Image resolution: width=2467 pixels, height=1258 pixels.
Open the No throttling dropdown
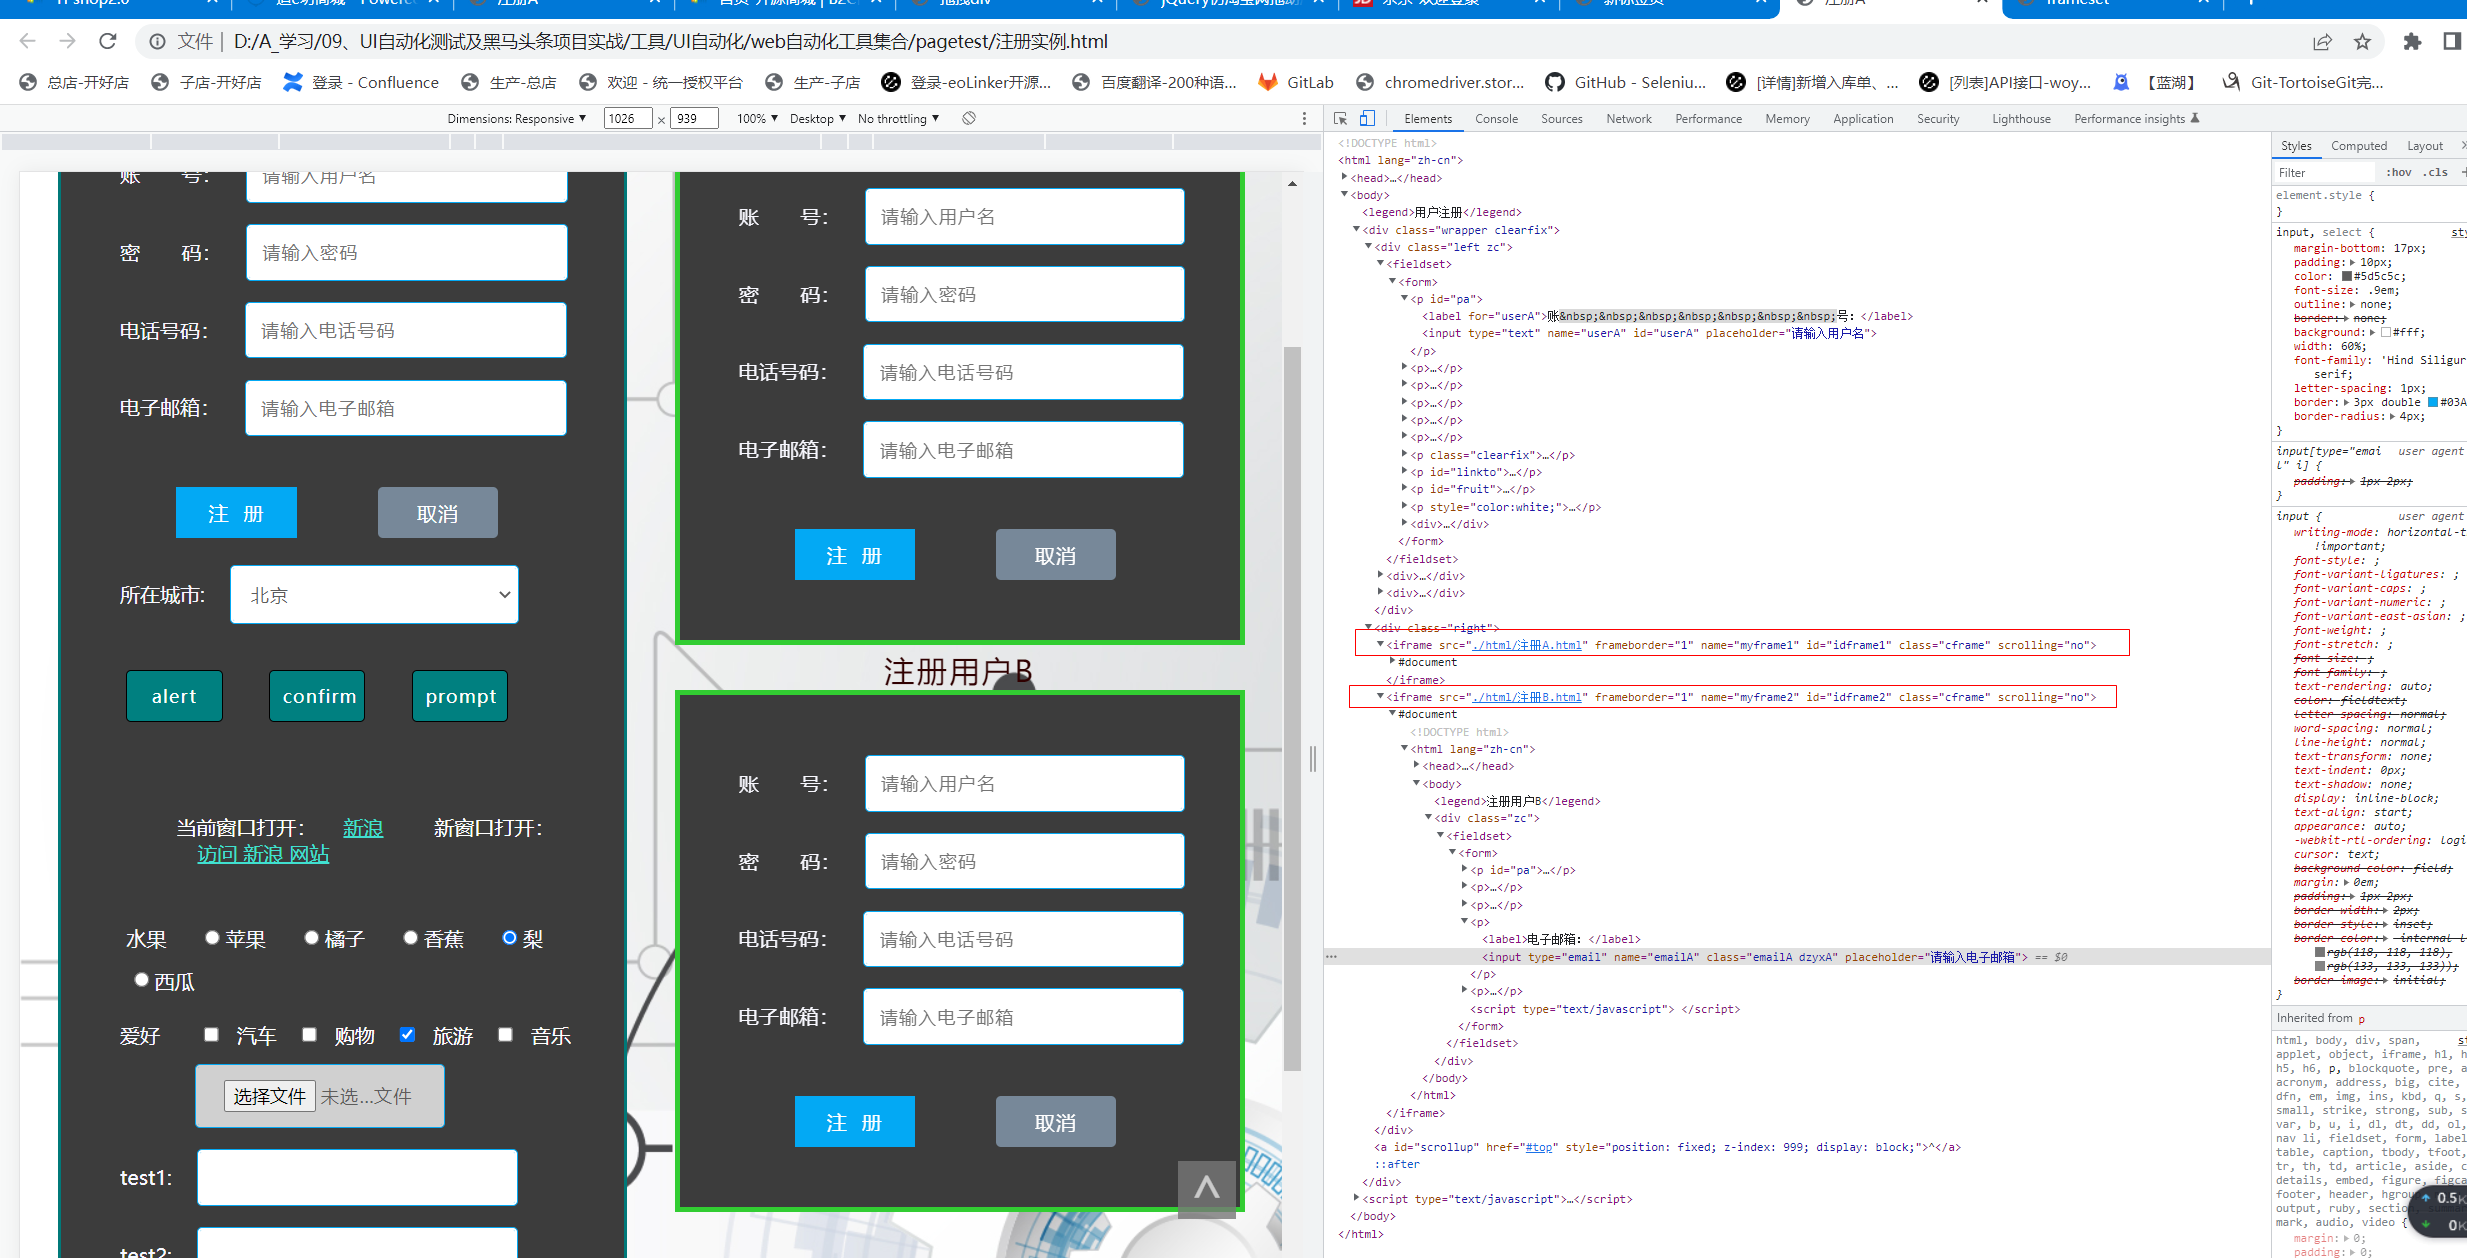point(898,118)
